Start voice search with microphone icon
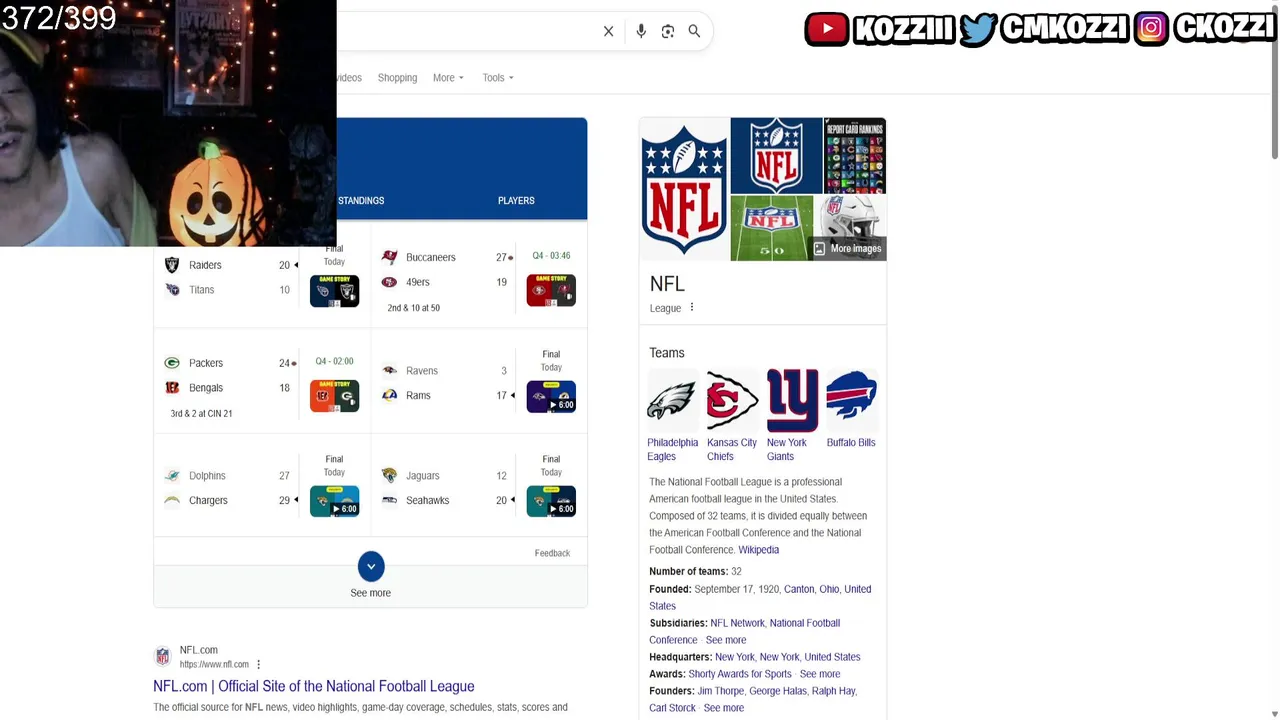Viewport: 1280px width, 720px height. (641, 31)
